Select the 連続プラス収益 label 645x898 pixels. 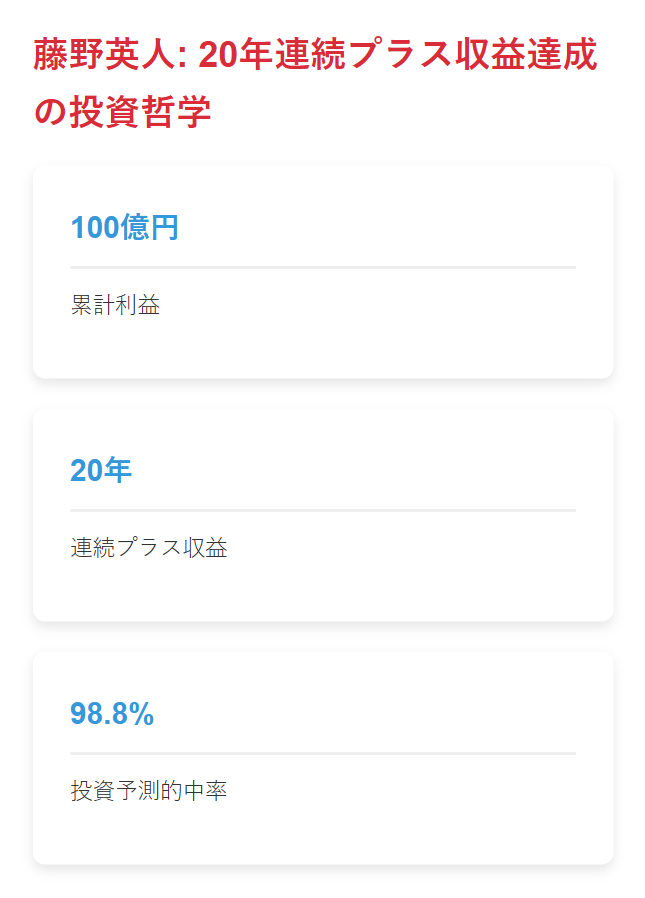point(149,548)
